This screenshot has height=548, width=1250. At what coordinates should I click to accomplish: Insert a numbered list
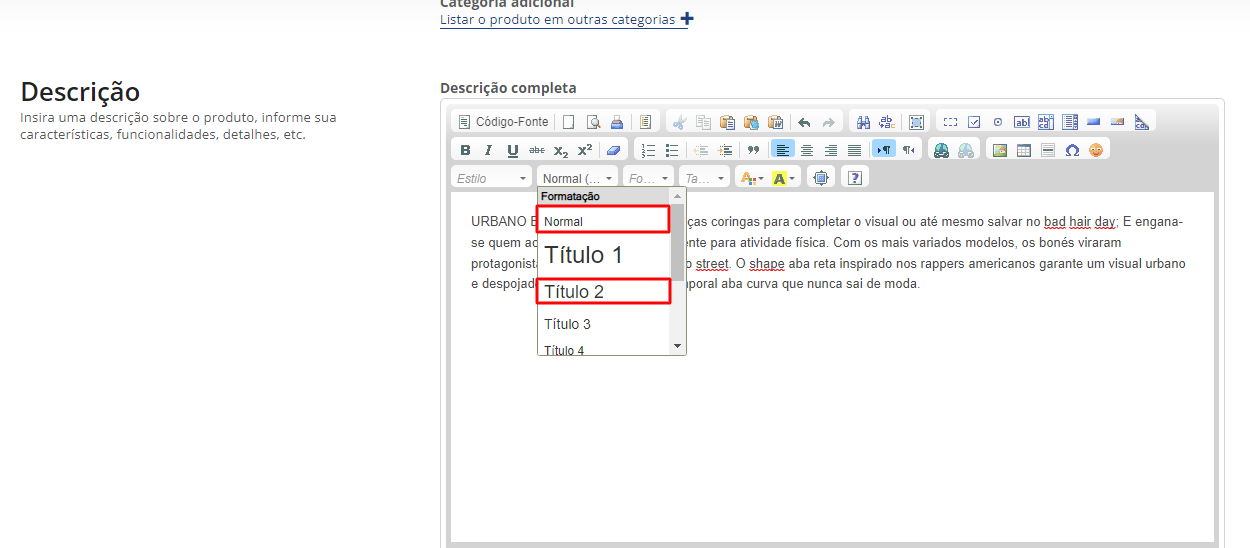[x=648, y=150]
